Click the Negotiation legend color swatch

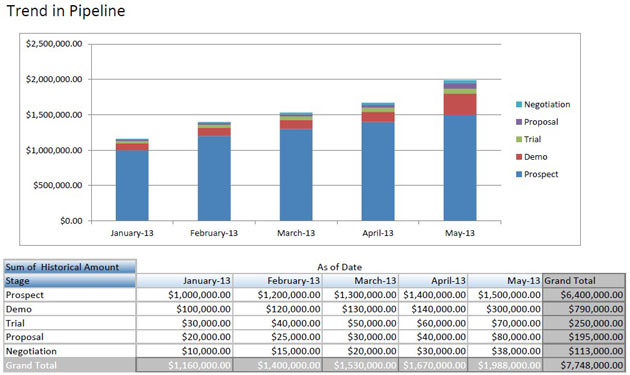pyautogui.click(x=519, y=105)
